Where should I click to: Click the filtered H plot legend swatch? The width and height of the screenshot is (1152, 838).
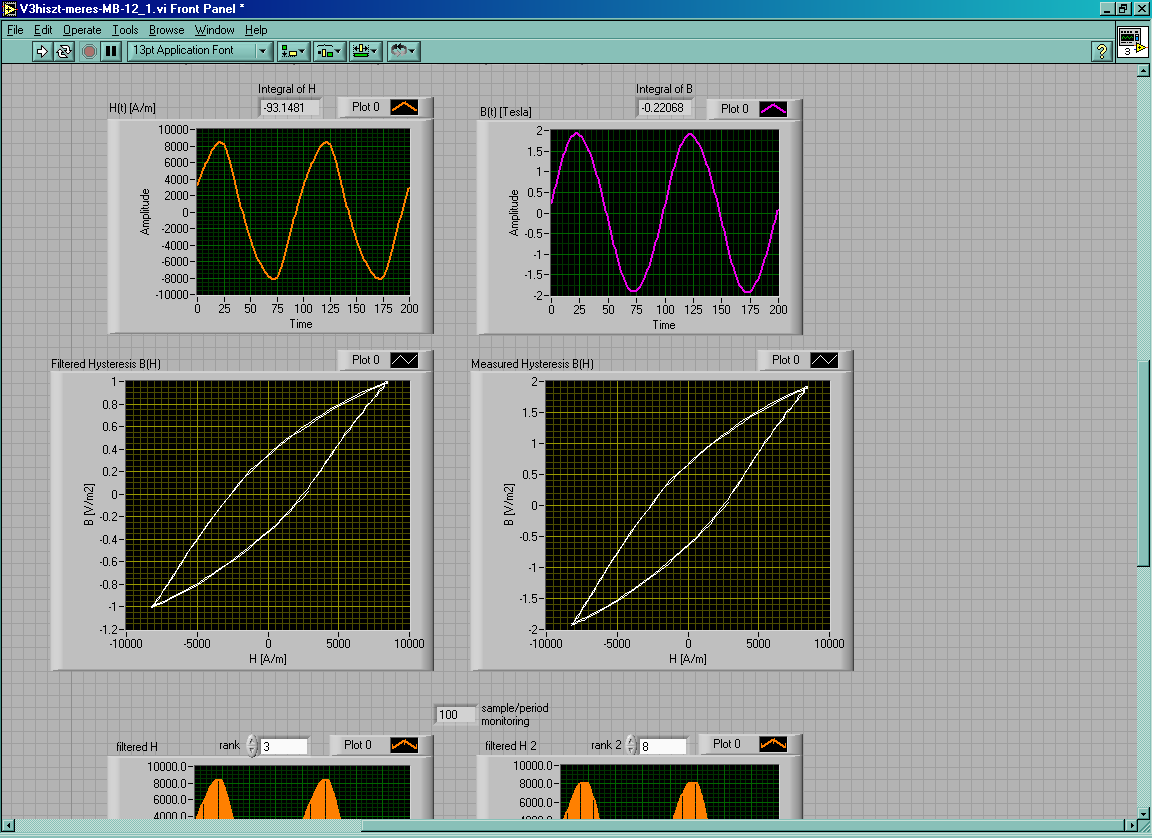(404, 745)
